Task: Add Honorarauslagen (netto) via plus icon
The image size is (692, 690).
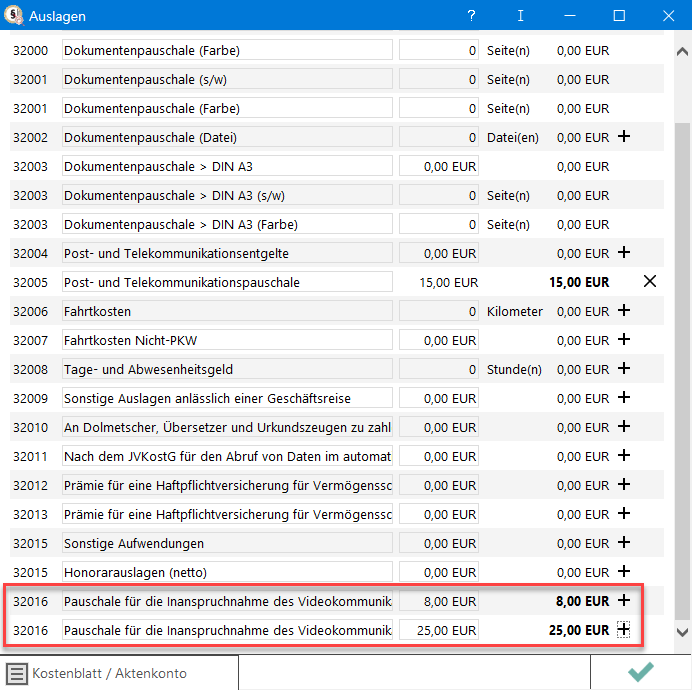Action: 624,571
